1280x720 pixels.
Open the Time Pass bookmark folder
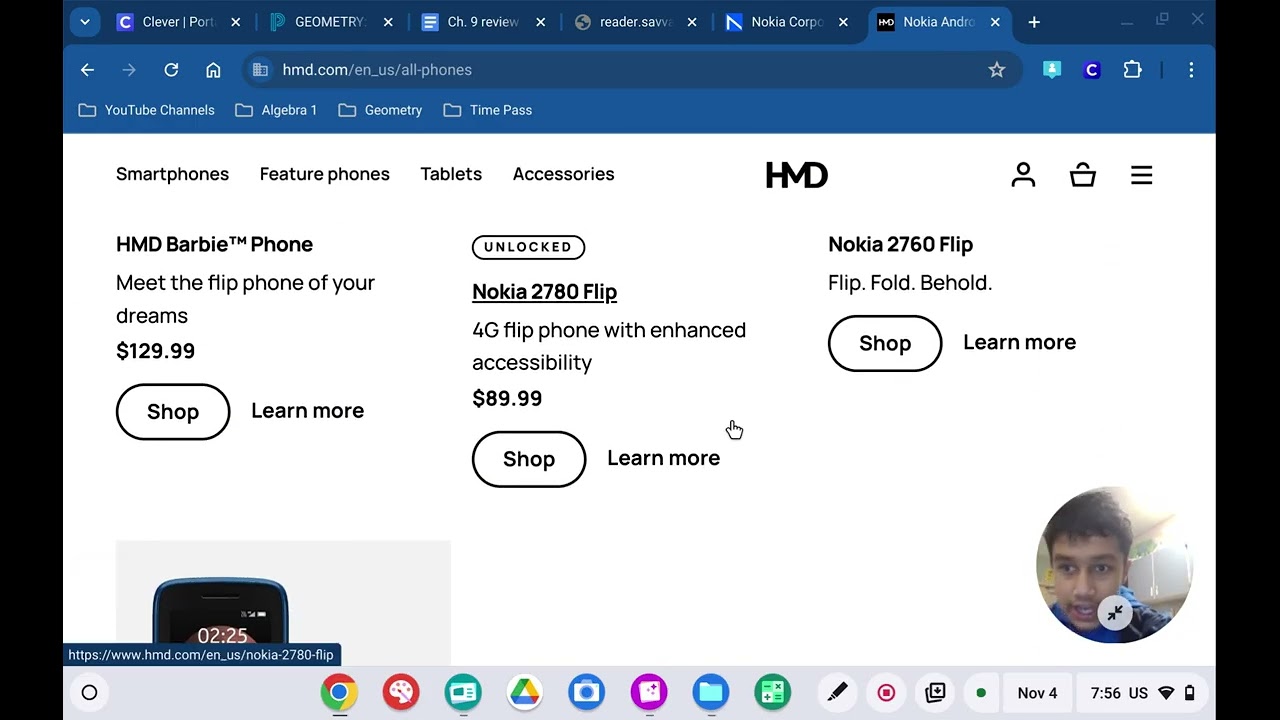pyautogui.click(x=488, y=110)
